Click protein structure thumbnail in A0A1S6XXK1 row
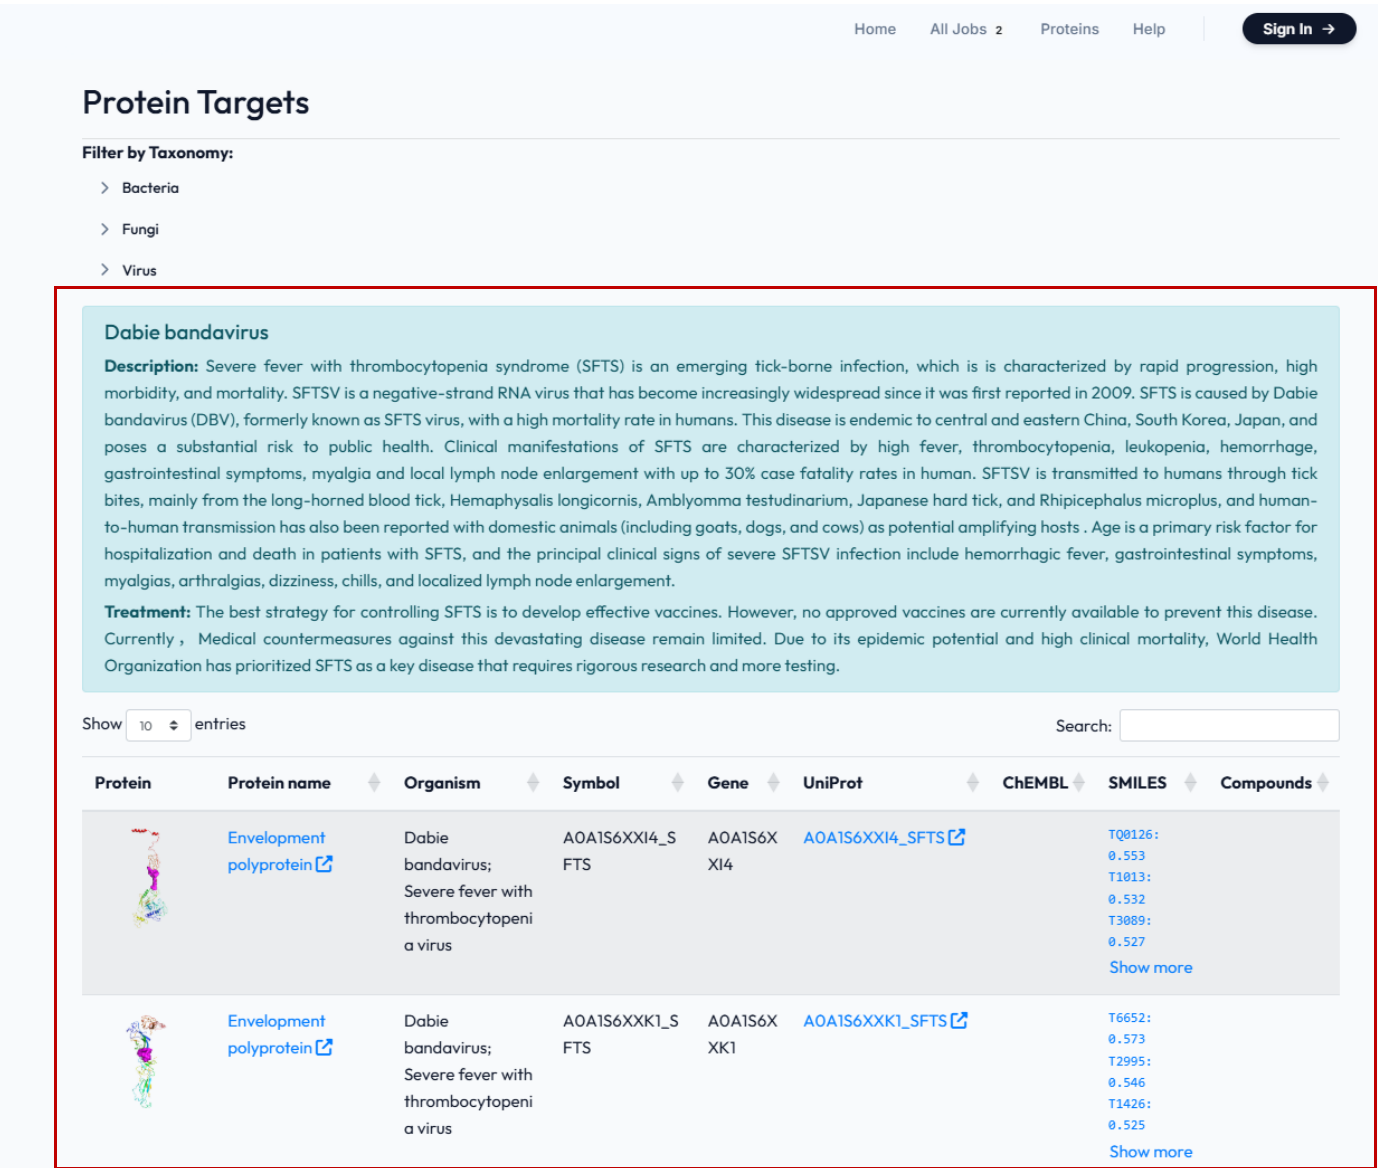The image size is (1378, 1168). [x=146, y=1061]
